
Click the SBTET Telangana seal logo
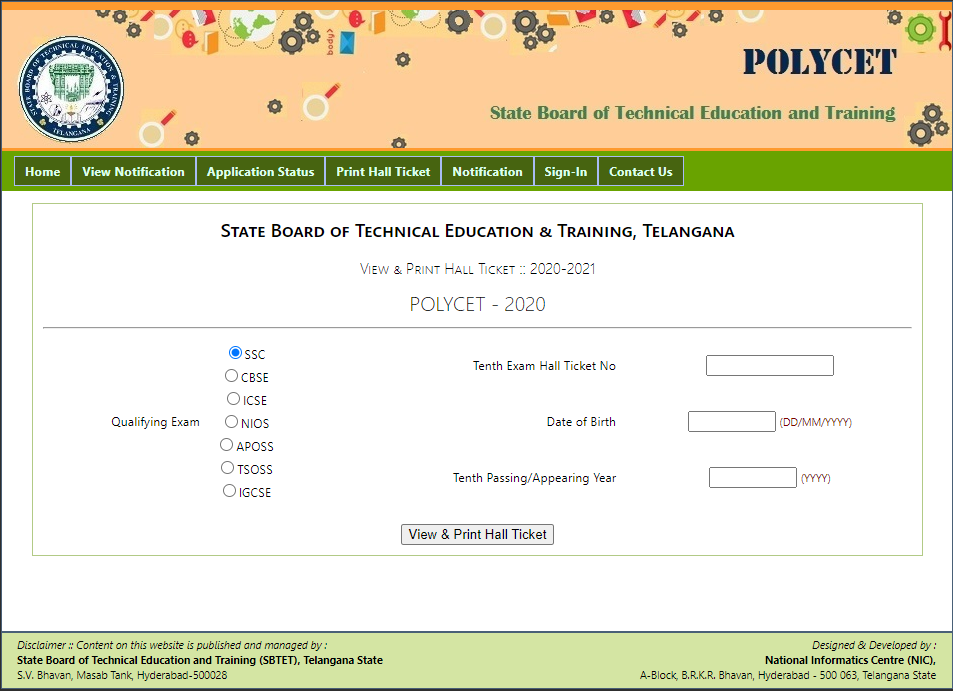(71, 89)
